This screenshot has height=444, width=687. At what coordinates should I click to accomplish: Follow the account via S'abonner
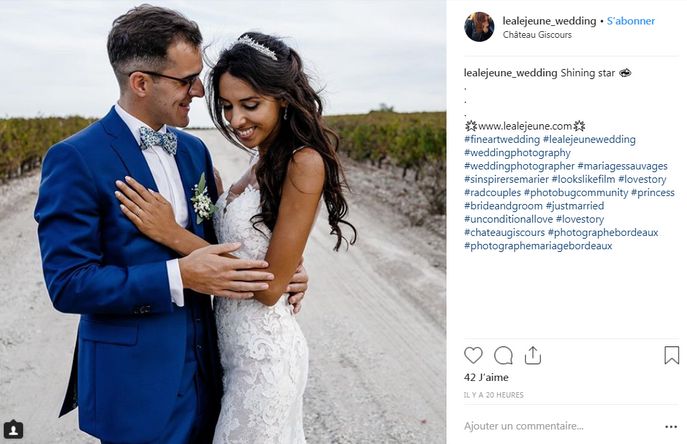pos(631,21)
